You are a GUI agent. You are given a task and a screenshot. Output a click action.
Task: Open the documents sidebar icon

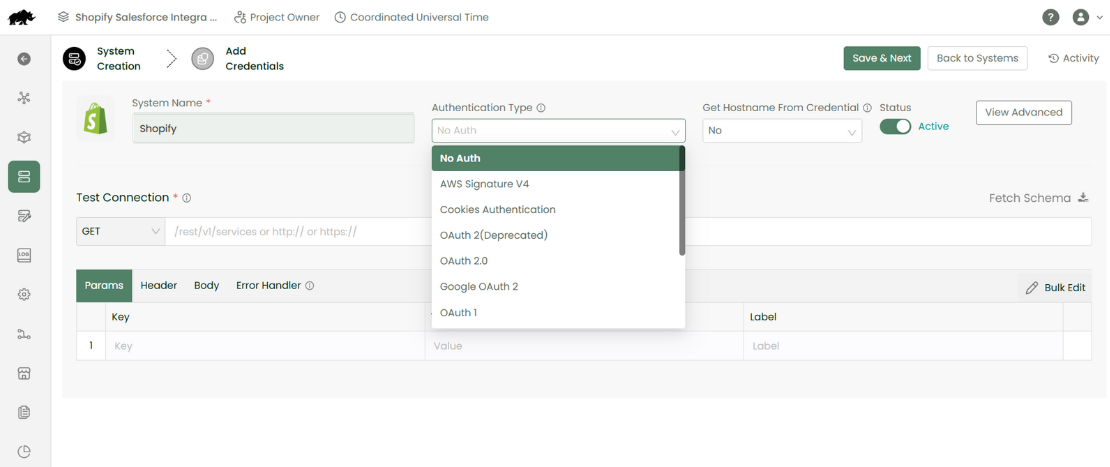[x=24, y=412]
